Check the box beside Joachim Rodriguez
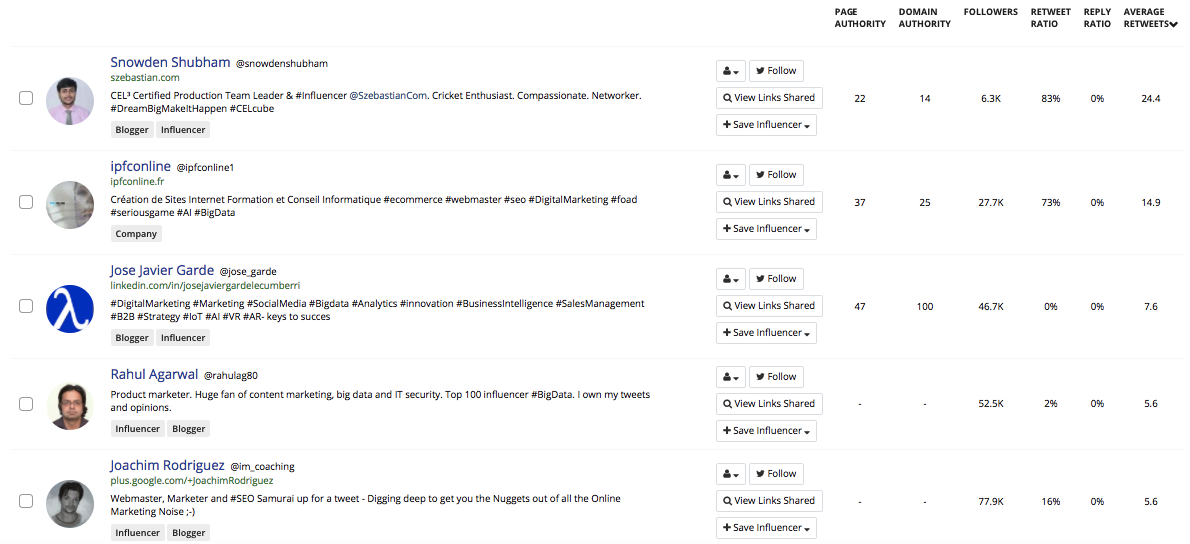Image resolution: width=1190 pixels, height=544 pixels. pos(26,501)
